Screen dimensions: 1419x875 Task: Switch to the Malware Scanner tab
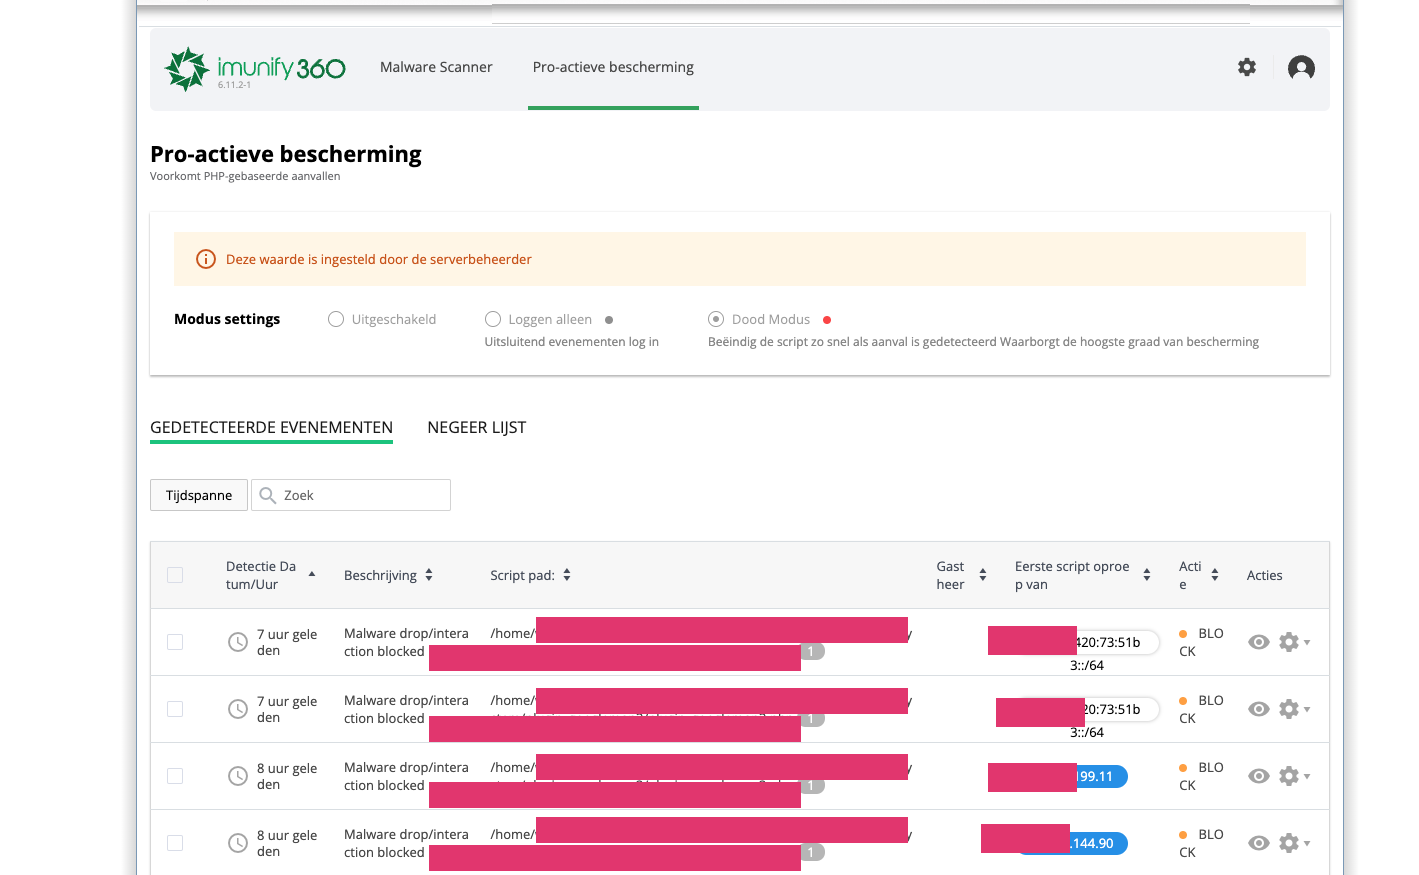(436, 67)
